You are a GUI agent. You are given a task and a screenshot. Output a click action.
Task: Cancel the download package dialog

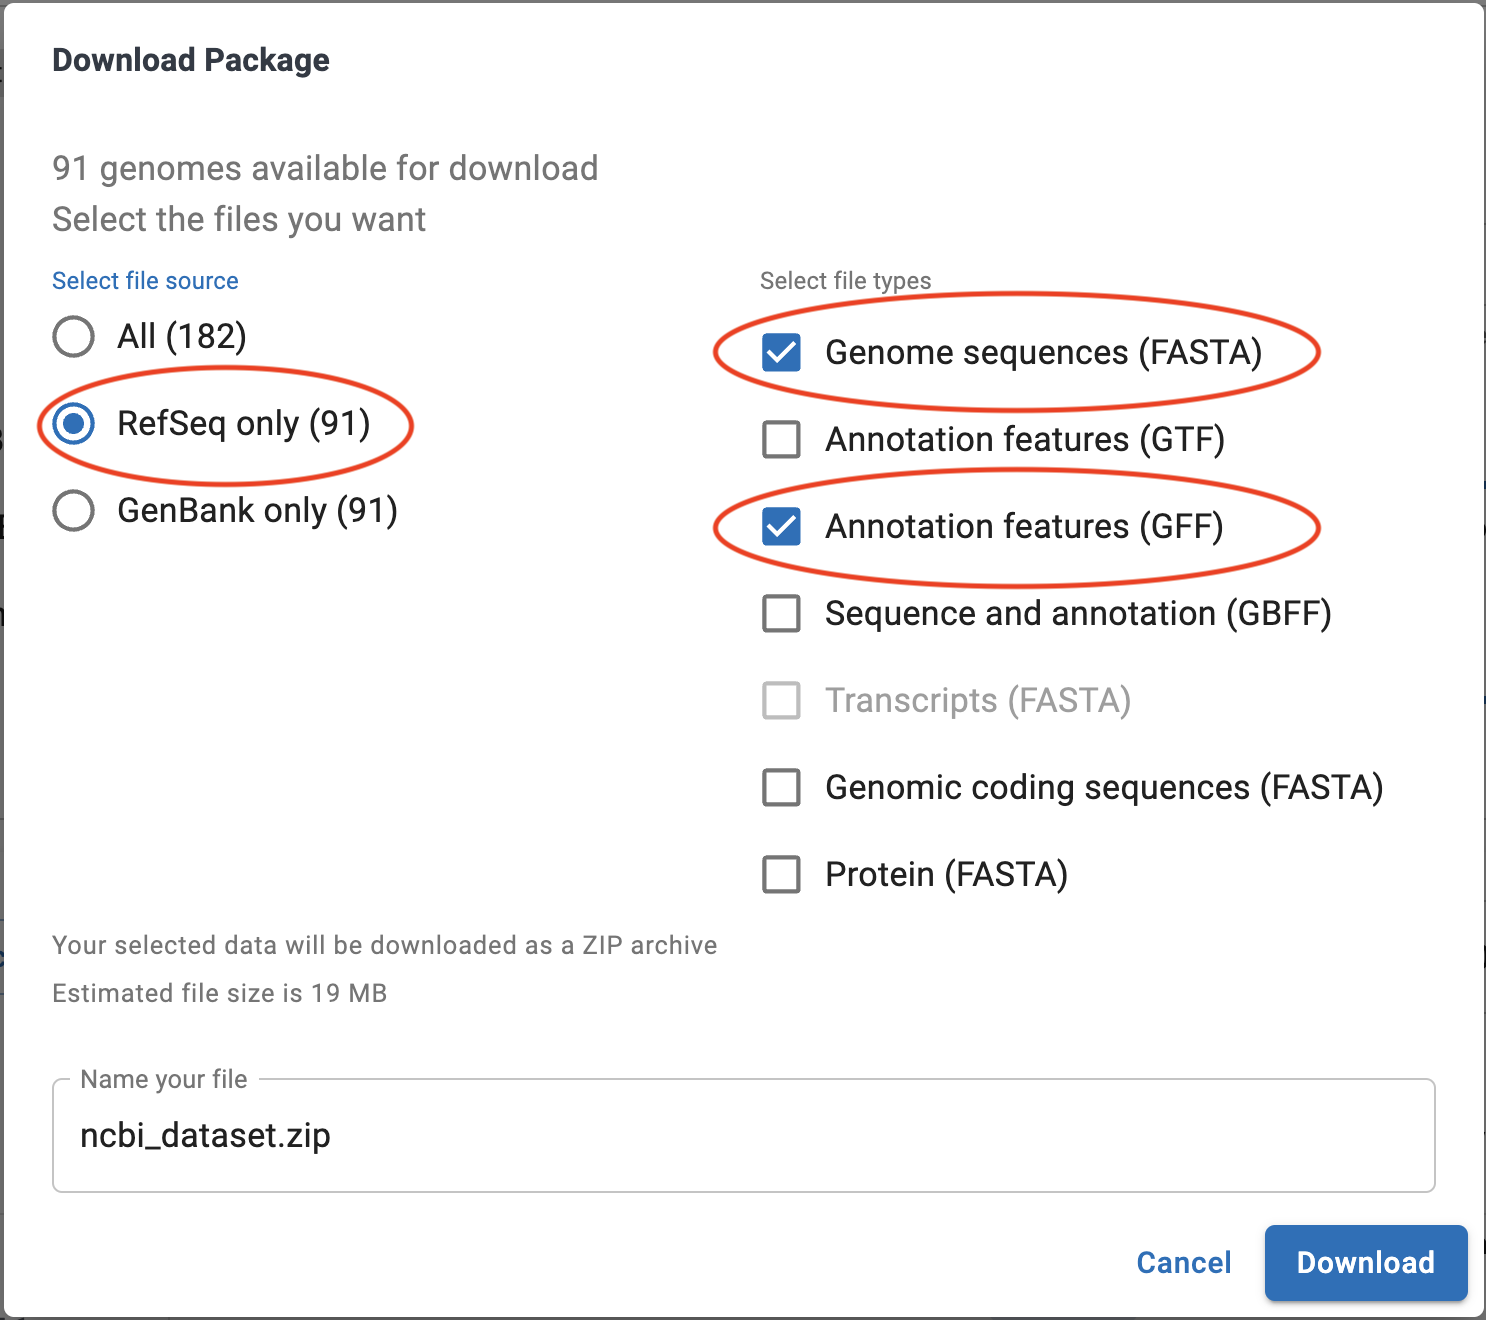point(1183,1263)
